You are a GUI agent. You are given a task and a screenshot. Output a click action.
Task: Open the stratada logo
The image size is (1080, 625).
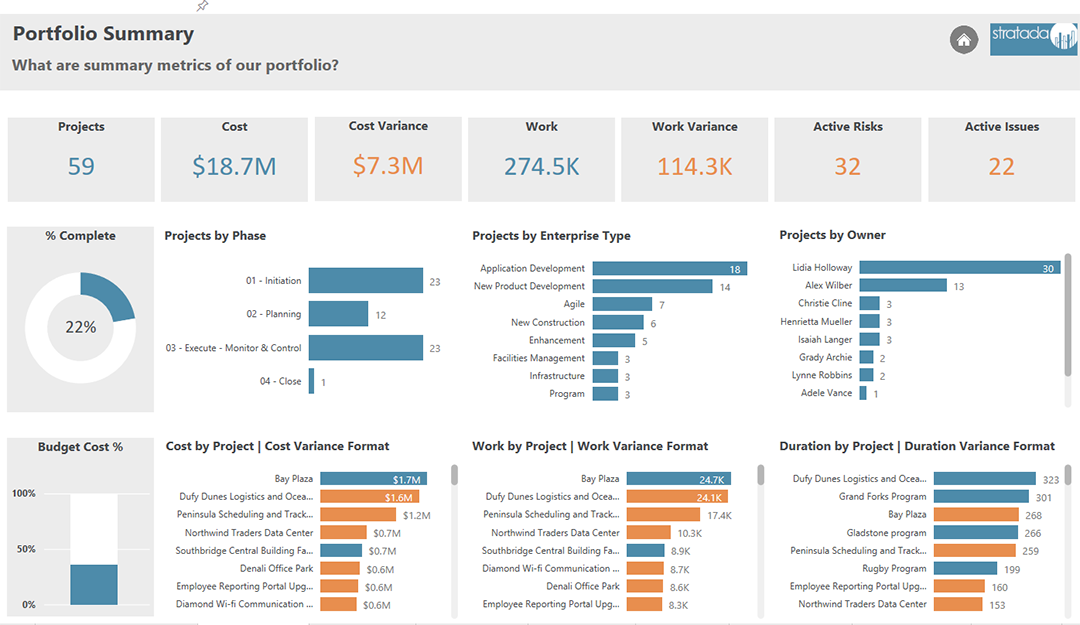[x=1033, y=39]
